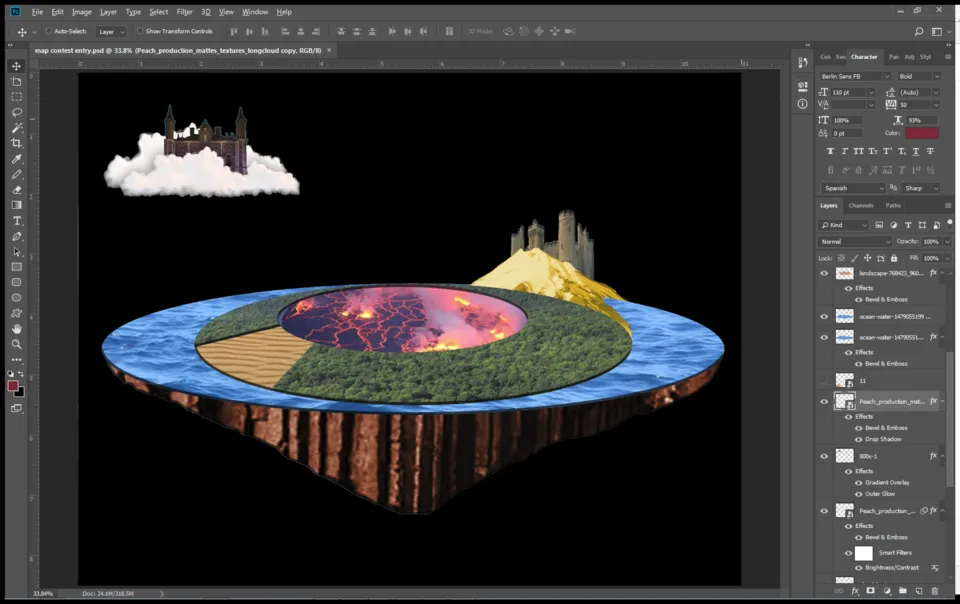Click the Character text color swatch
Screen dimensions: 960x604
[x=922, y=133]
